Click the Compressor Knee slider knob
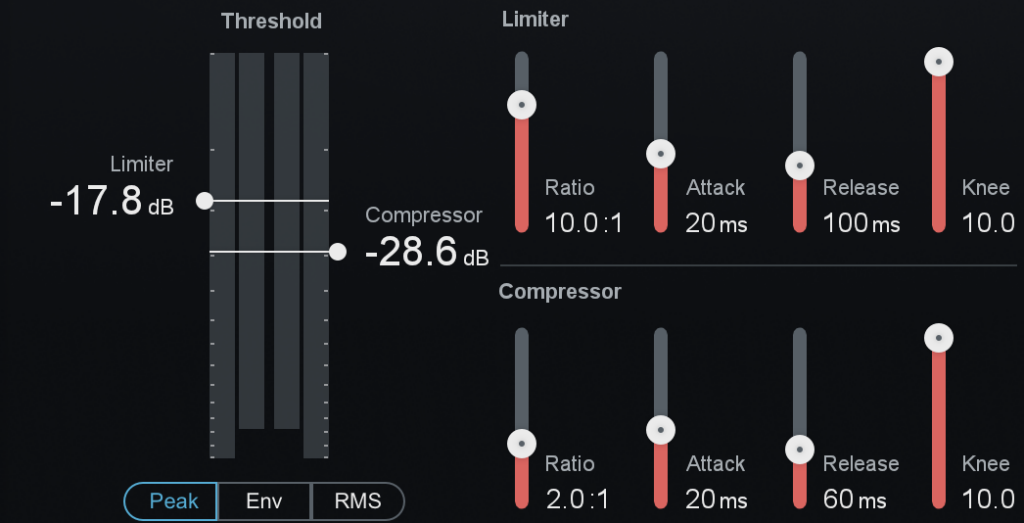The height and width of the screenshot is (523, 1024). click(938, 338)
